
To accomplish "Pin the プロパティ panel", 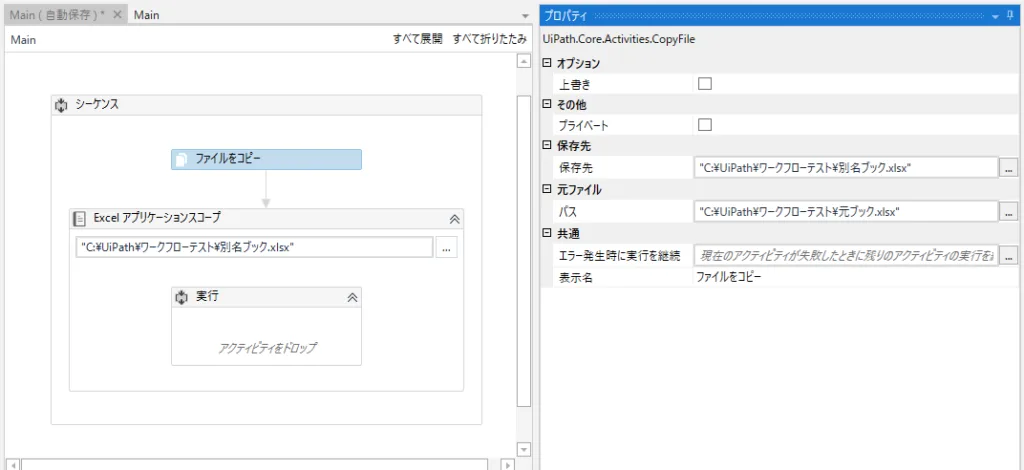I will (x=1011, y=16).
